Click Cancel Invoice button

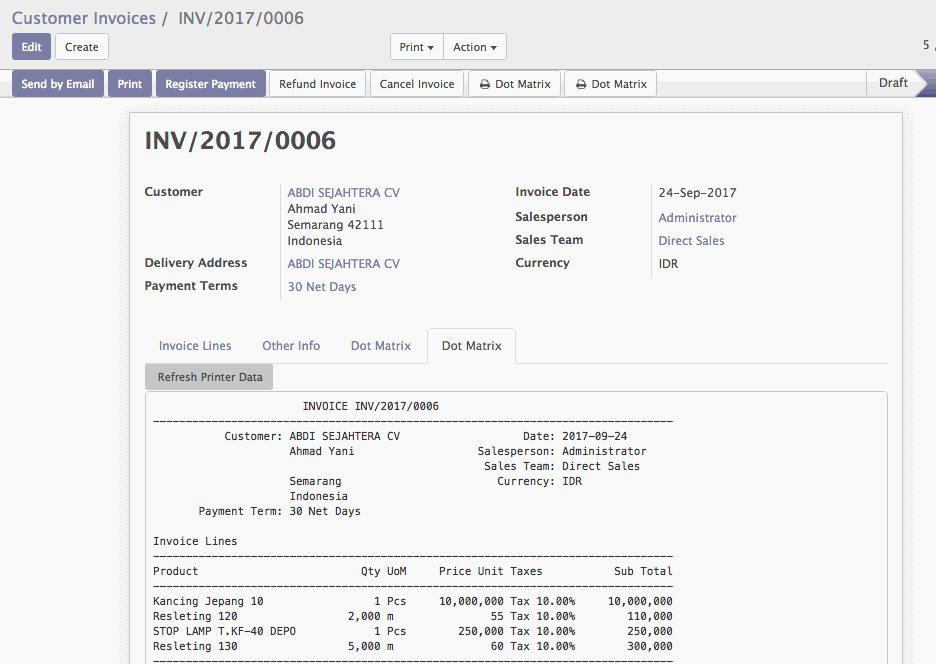tap(417, 84)
